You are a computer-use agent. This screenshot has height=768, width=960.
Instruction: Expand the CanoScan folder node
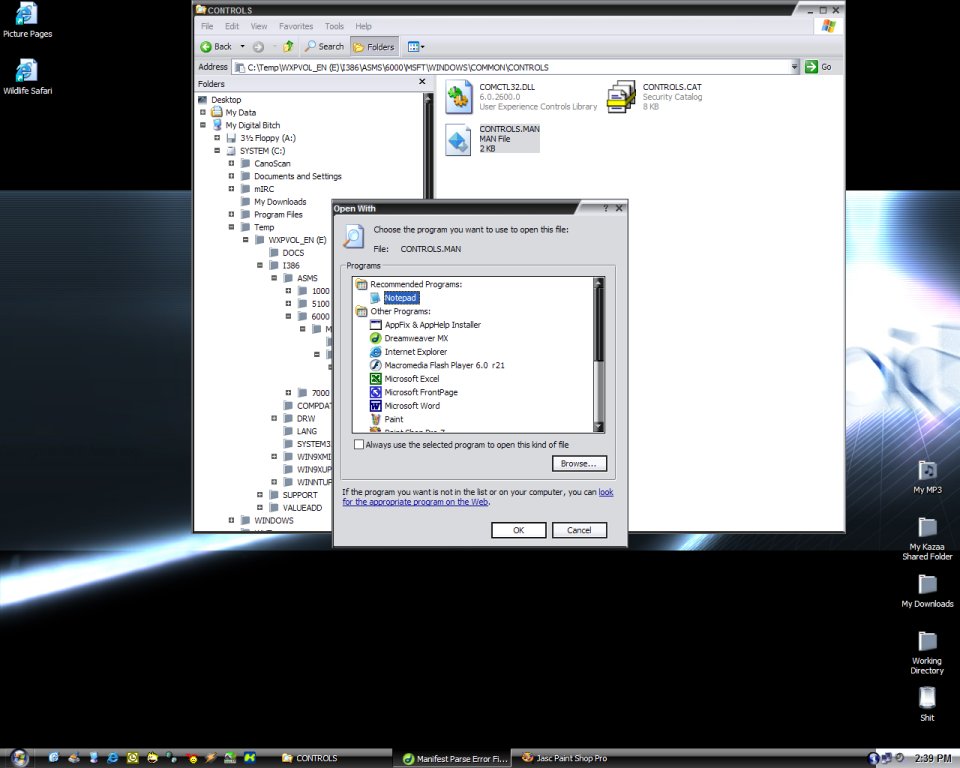pyautogui.click(x=231, y=164)
